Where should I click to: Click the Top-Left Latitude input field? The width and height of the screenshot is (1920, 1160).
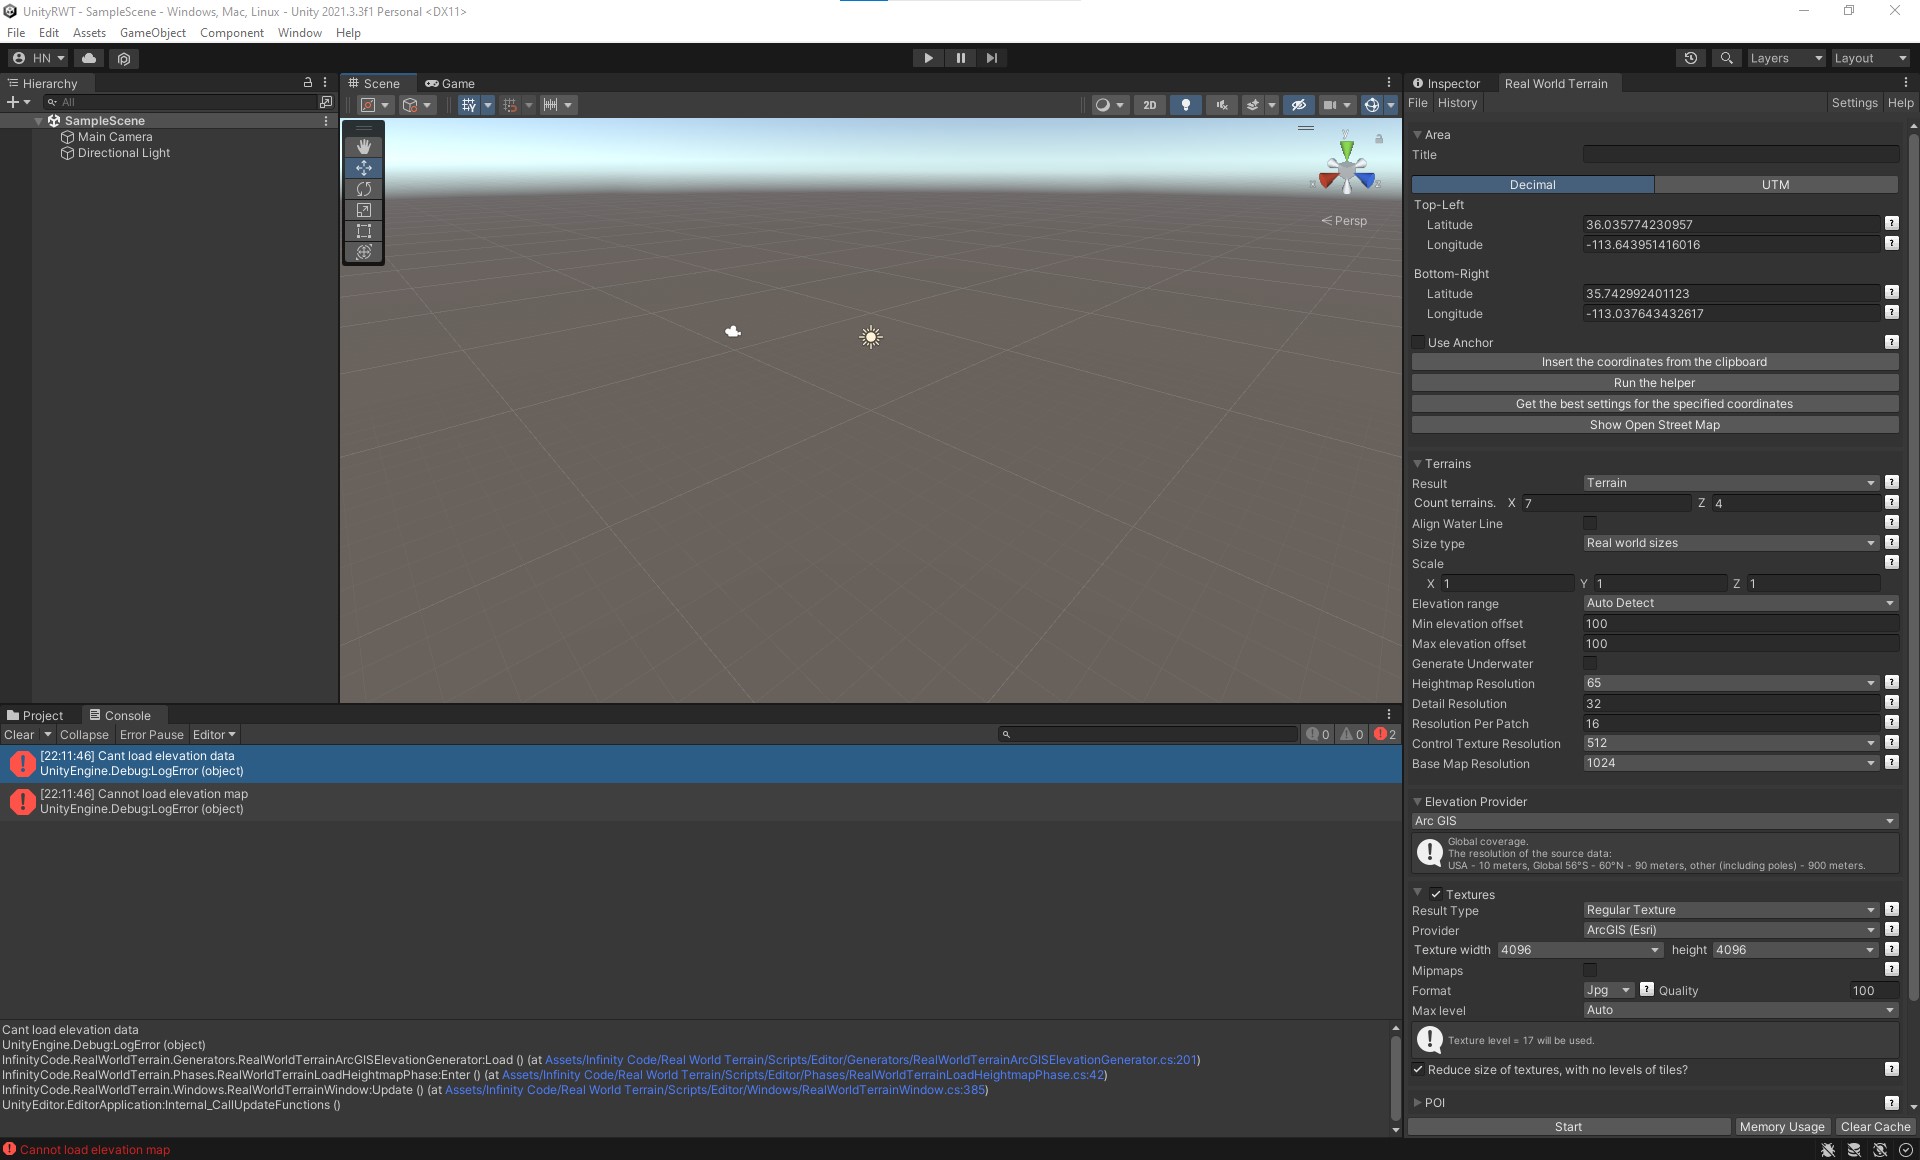1731,225
